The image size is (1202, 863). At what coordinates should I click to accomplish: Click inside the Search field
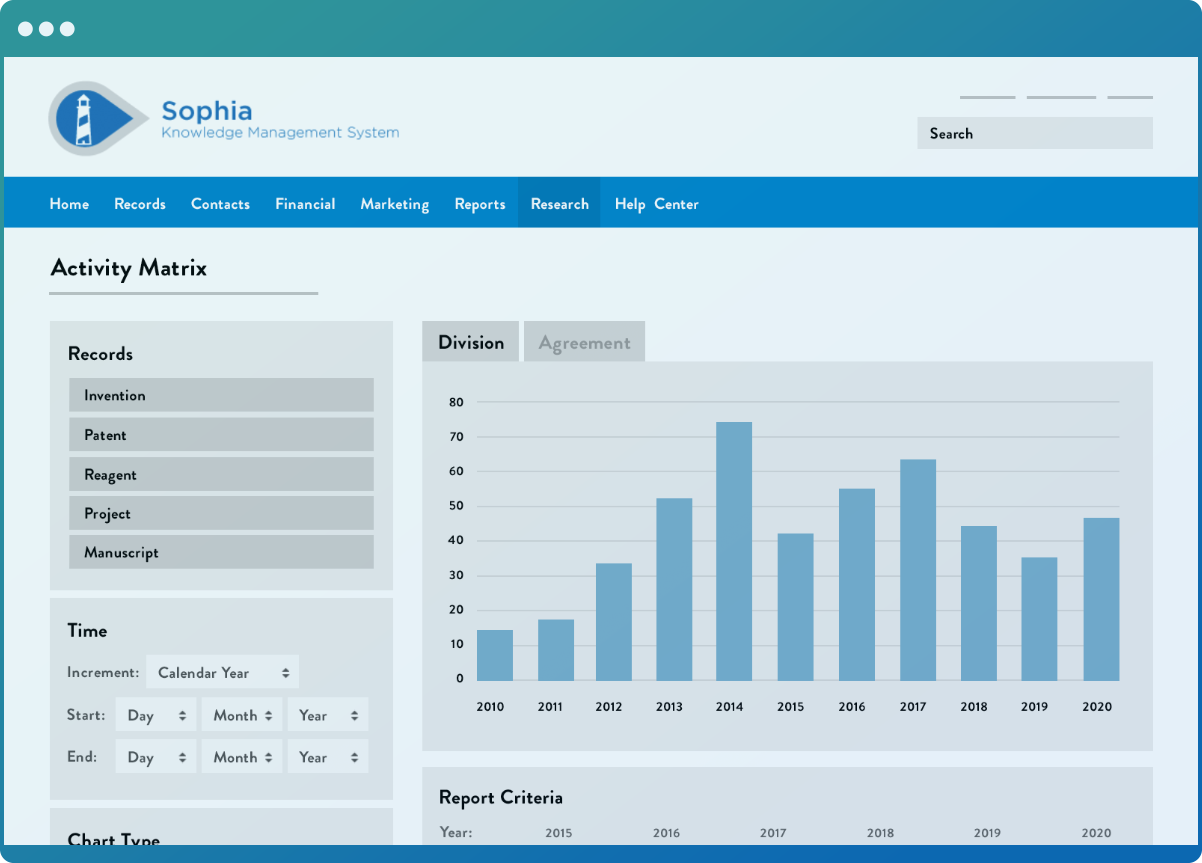click(x=1034, y=132)
